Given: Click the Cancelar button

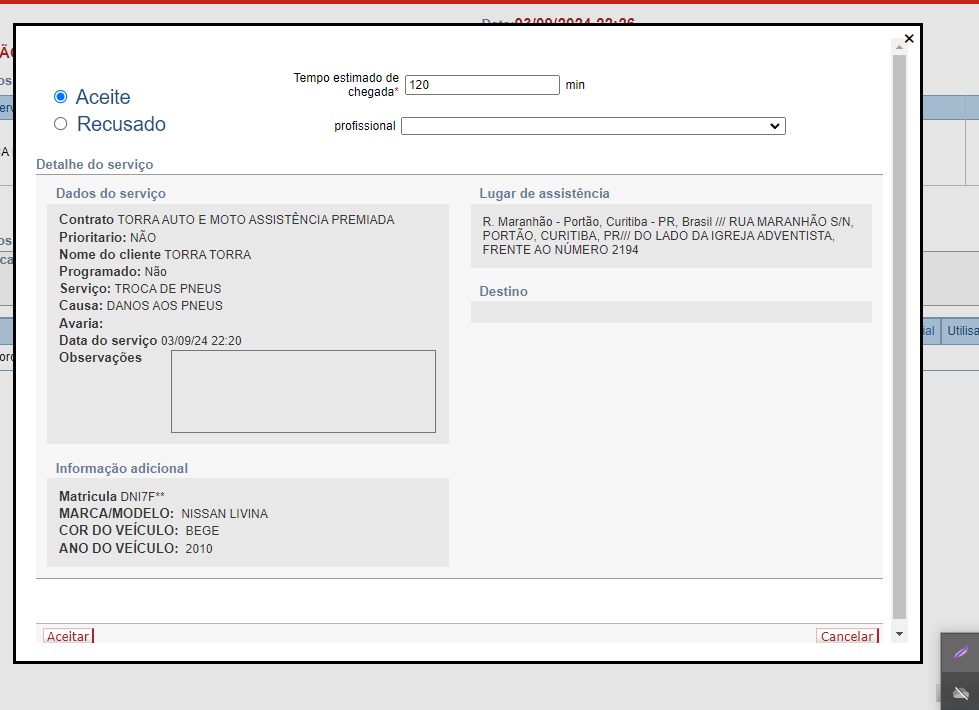Looking at the screenshot, I should coord(847,636).
